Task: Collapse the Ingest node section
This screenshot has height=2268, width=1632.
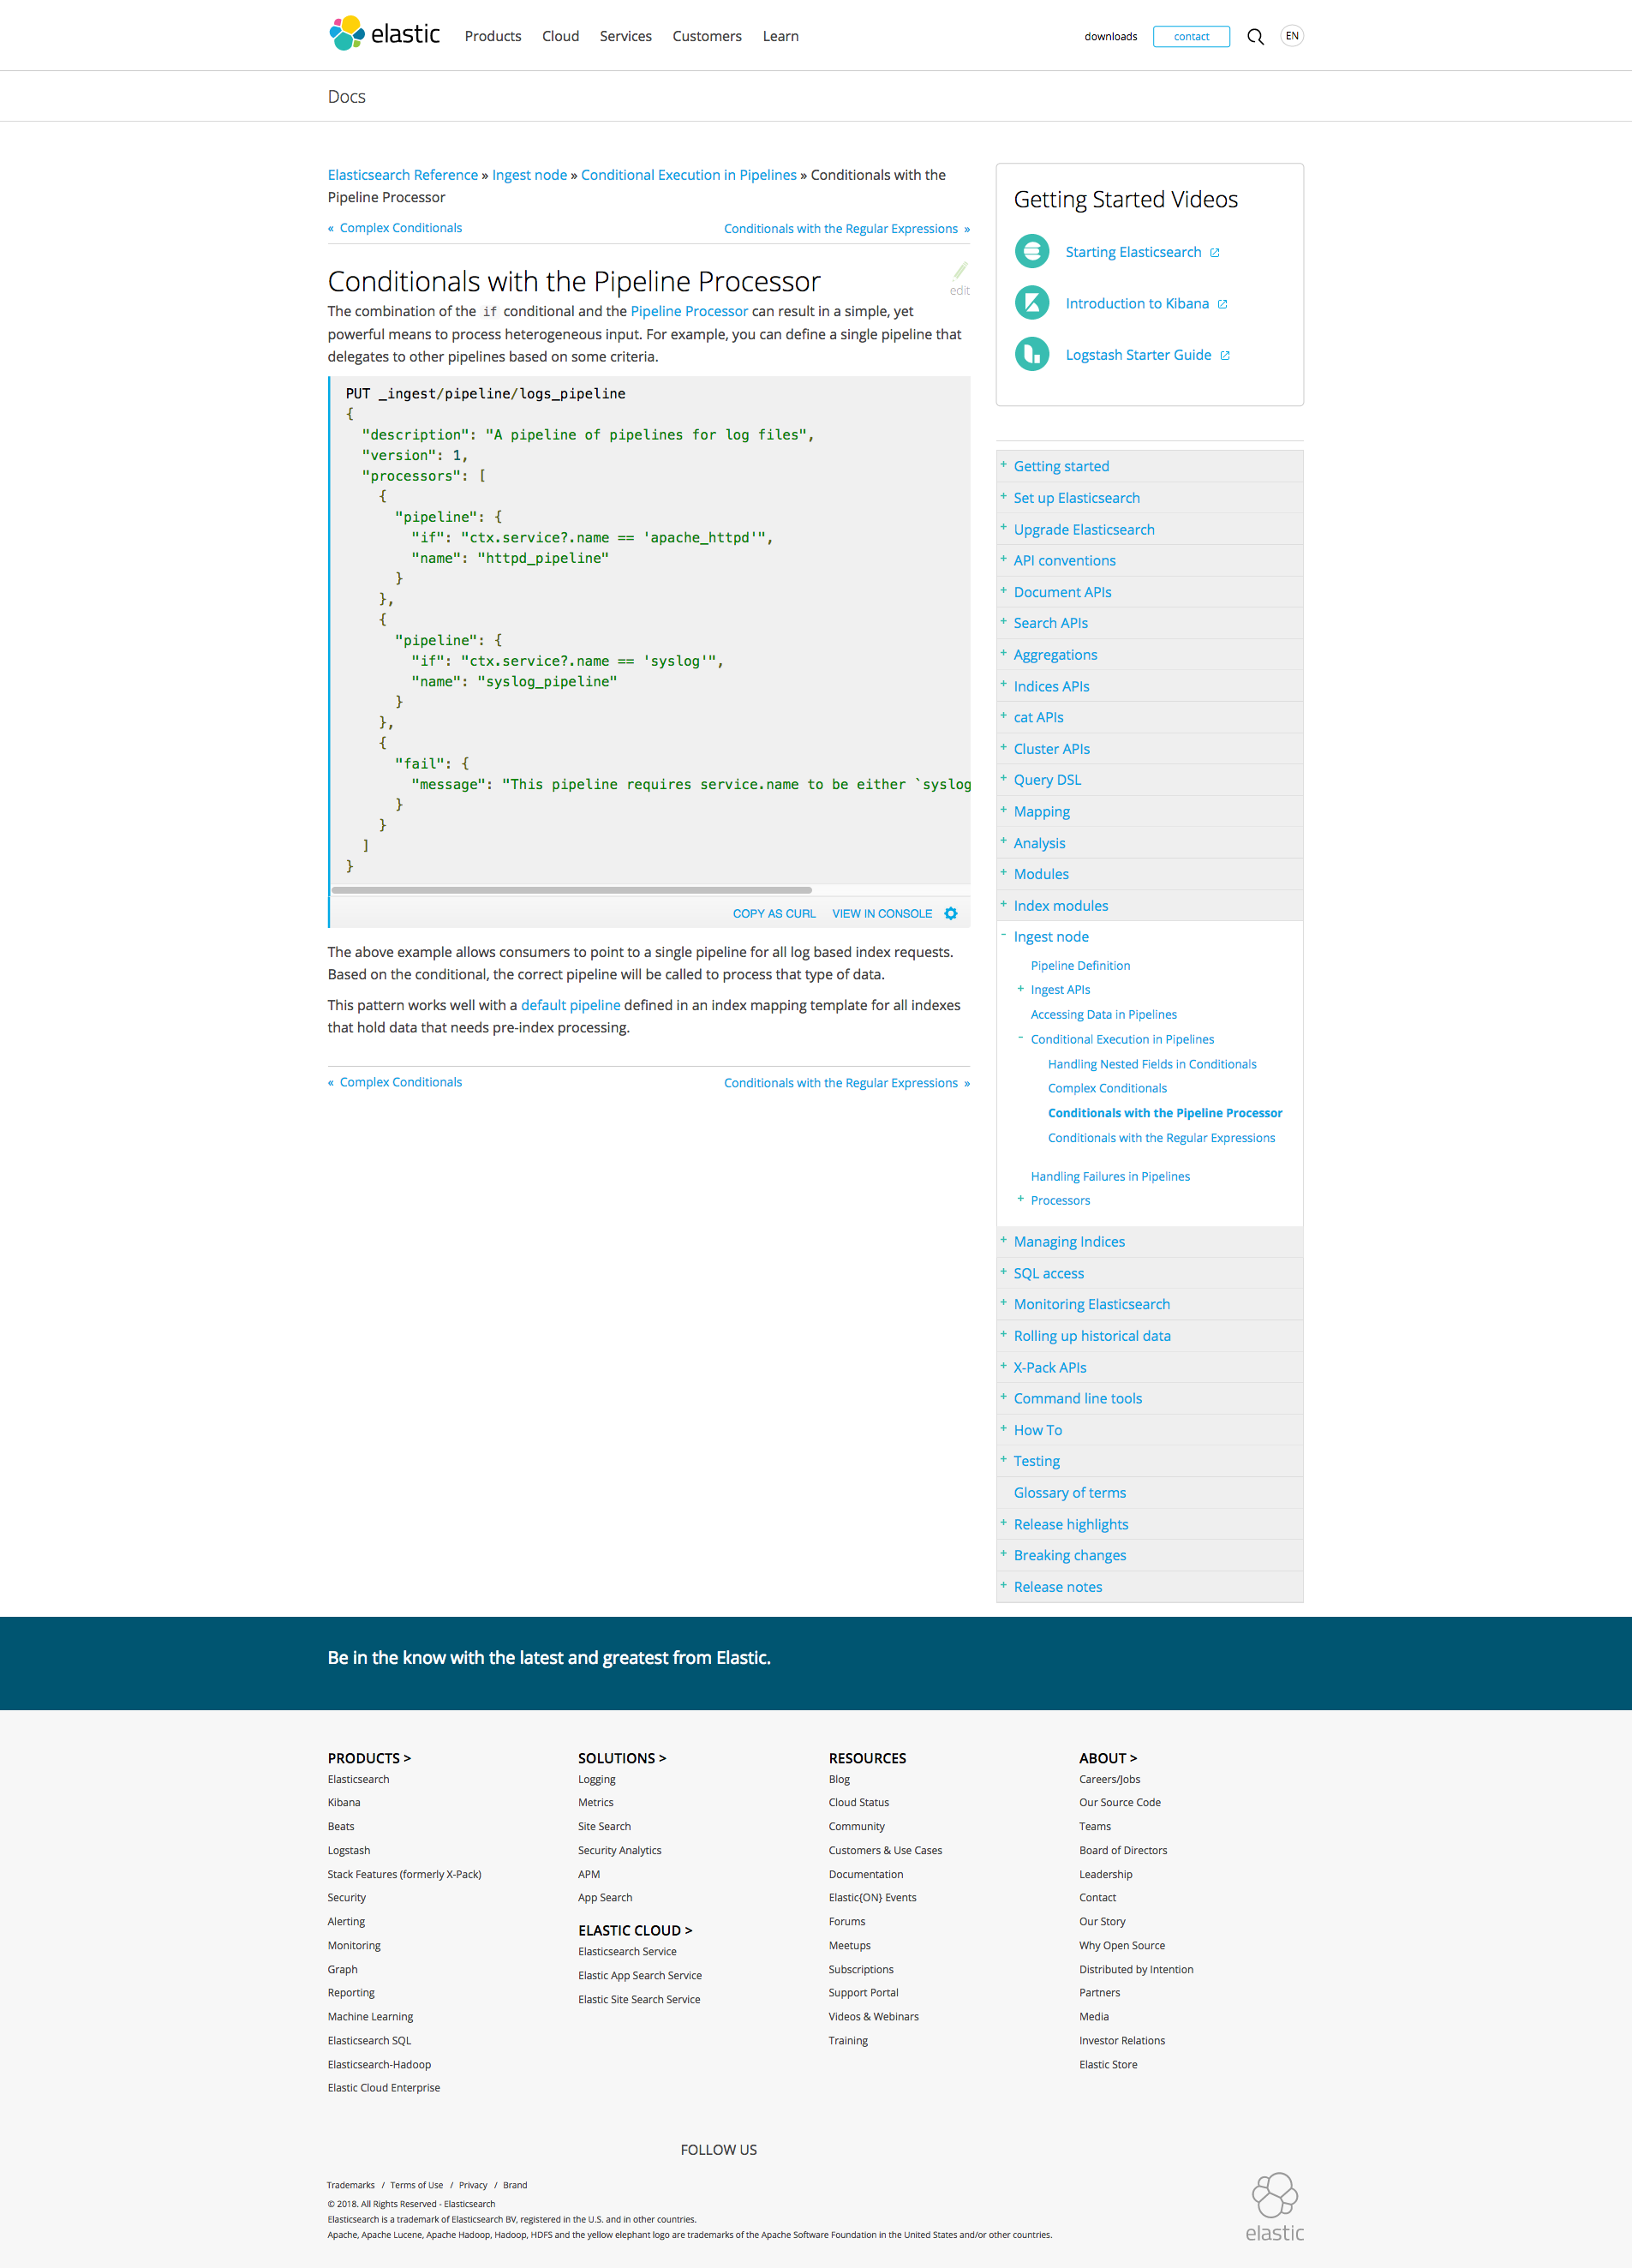Action: [1003, 935]
